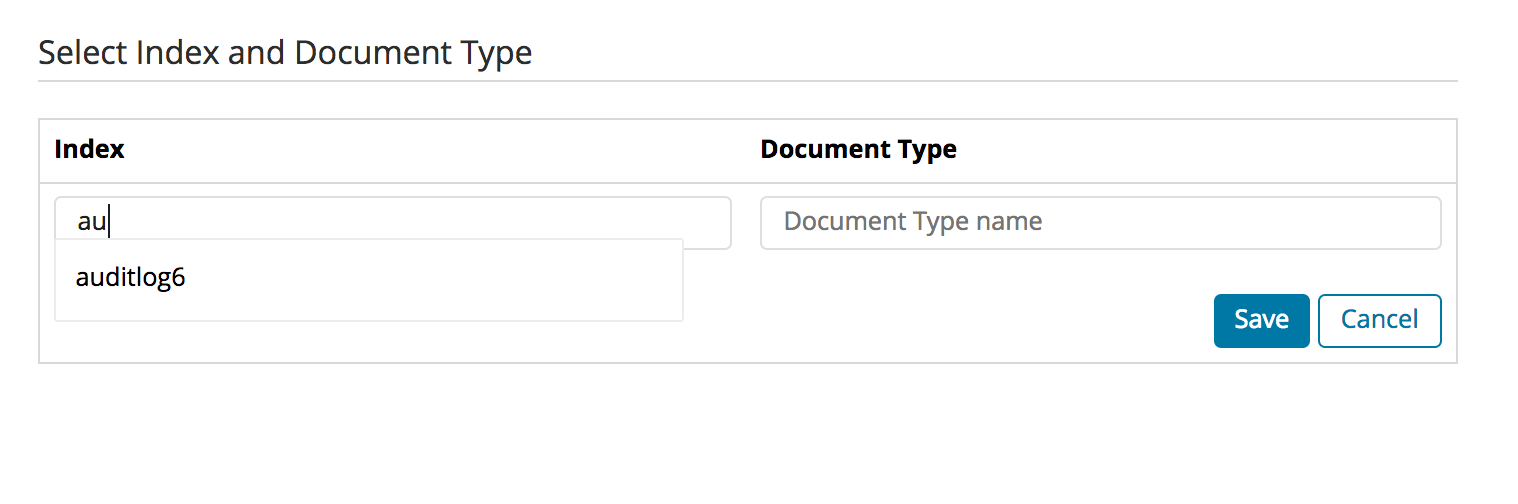Click empty space below auditlog6 in suggestion list
The height and width of the screenshot is (504, 1518).
tap(368, 310)
